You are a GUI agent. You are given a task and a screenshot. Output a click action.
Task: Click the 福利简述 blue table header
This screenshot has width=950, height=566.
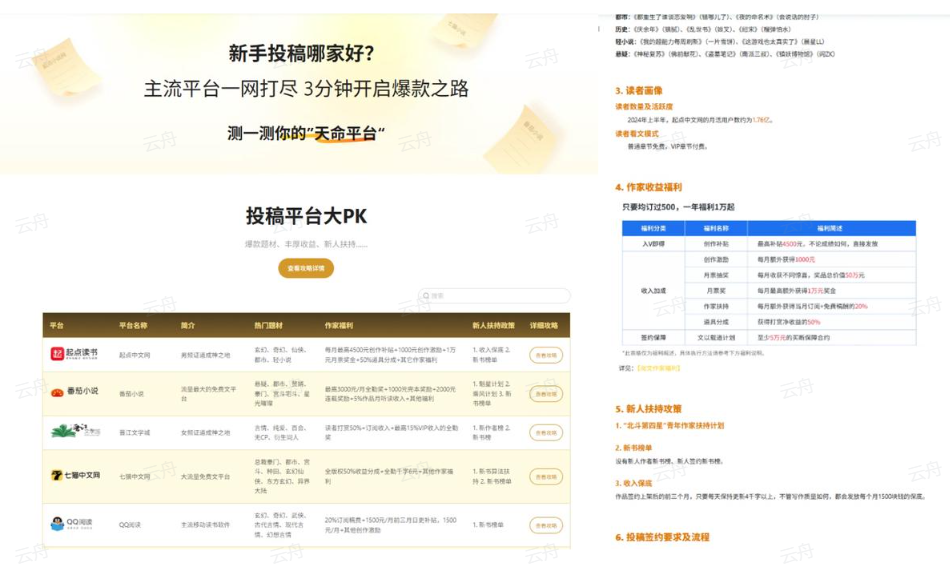click(x=830, y=228)
